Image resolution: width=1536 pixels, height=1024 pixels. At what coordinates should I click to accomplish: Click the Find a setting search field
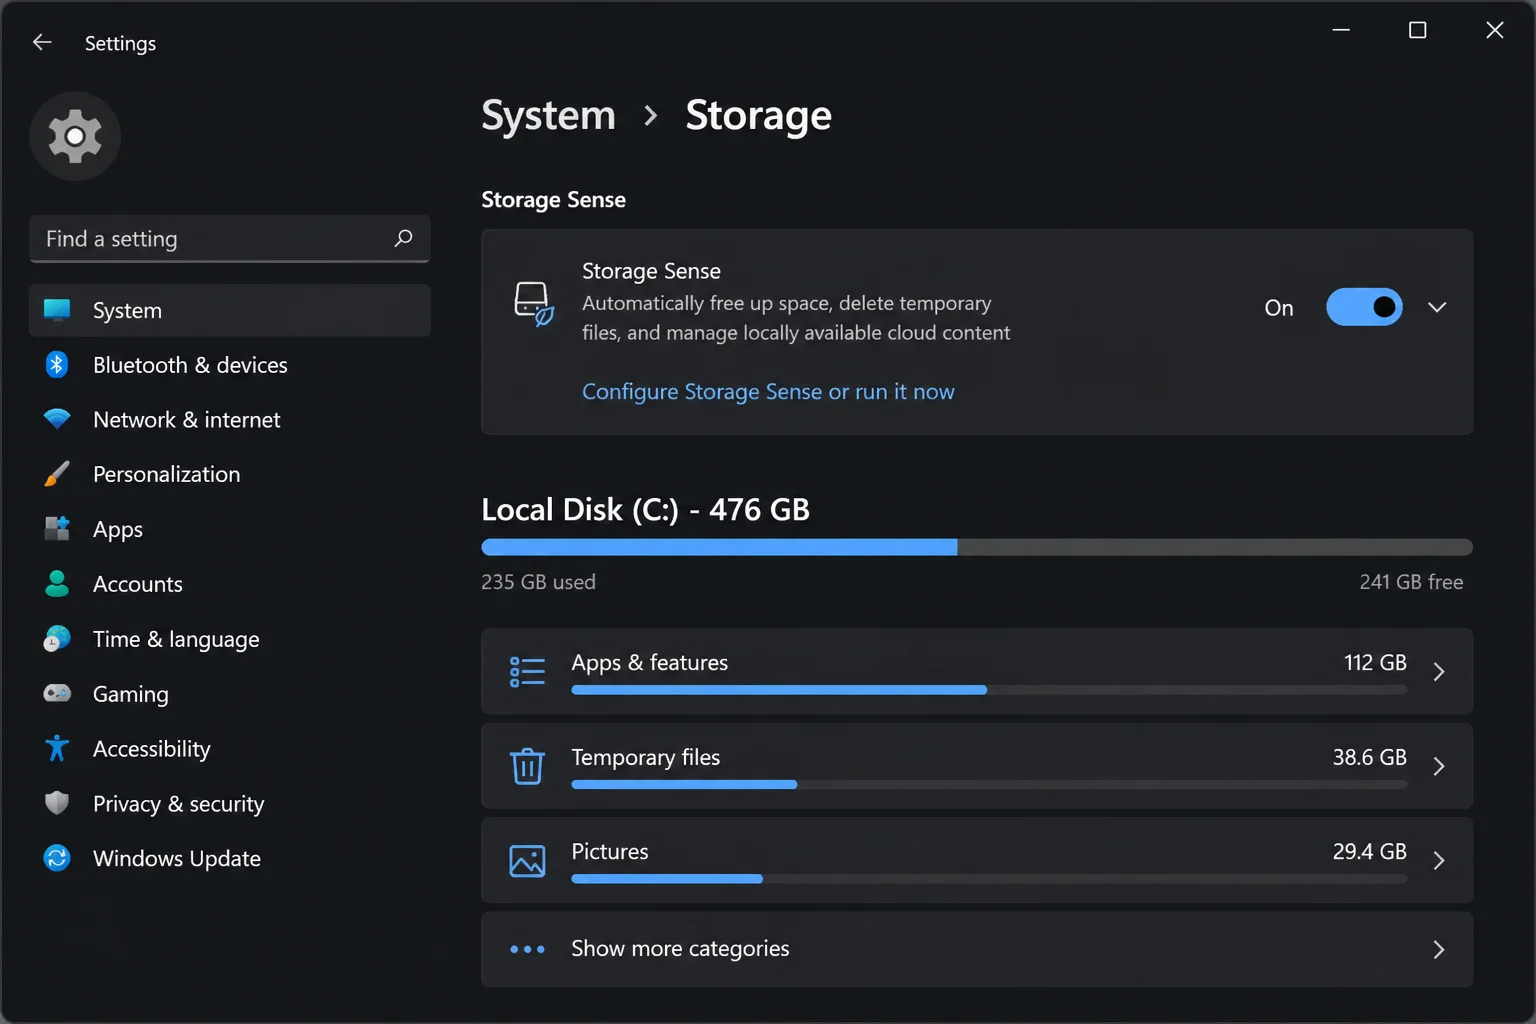pyautogui.click(x=230, y=238)
